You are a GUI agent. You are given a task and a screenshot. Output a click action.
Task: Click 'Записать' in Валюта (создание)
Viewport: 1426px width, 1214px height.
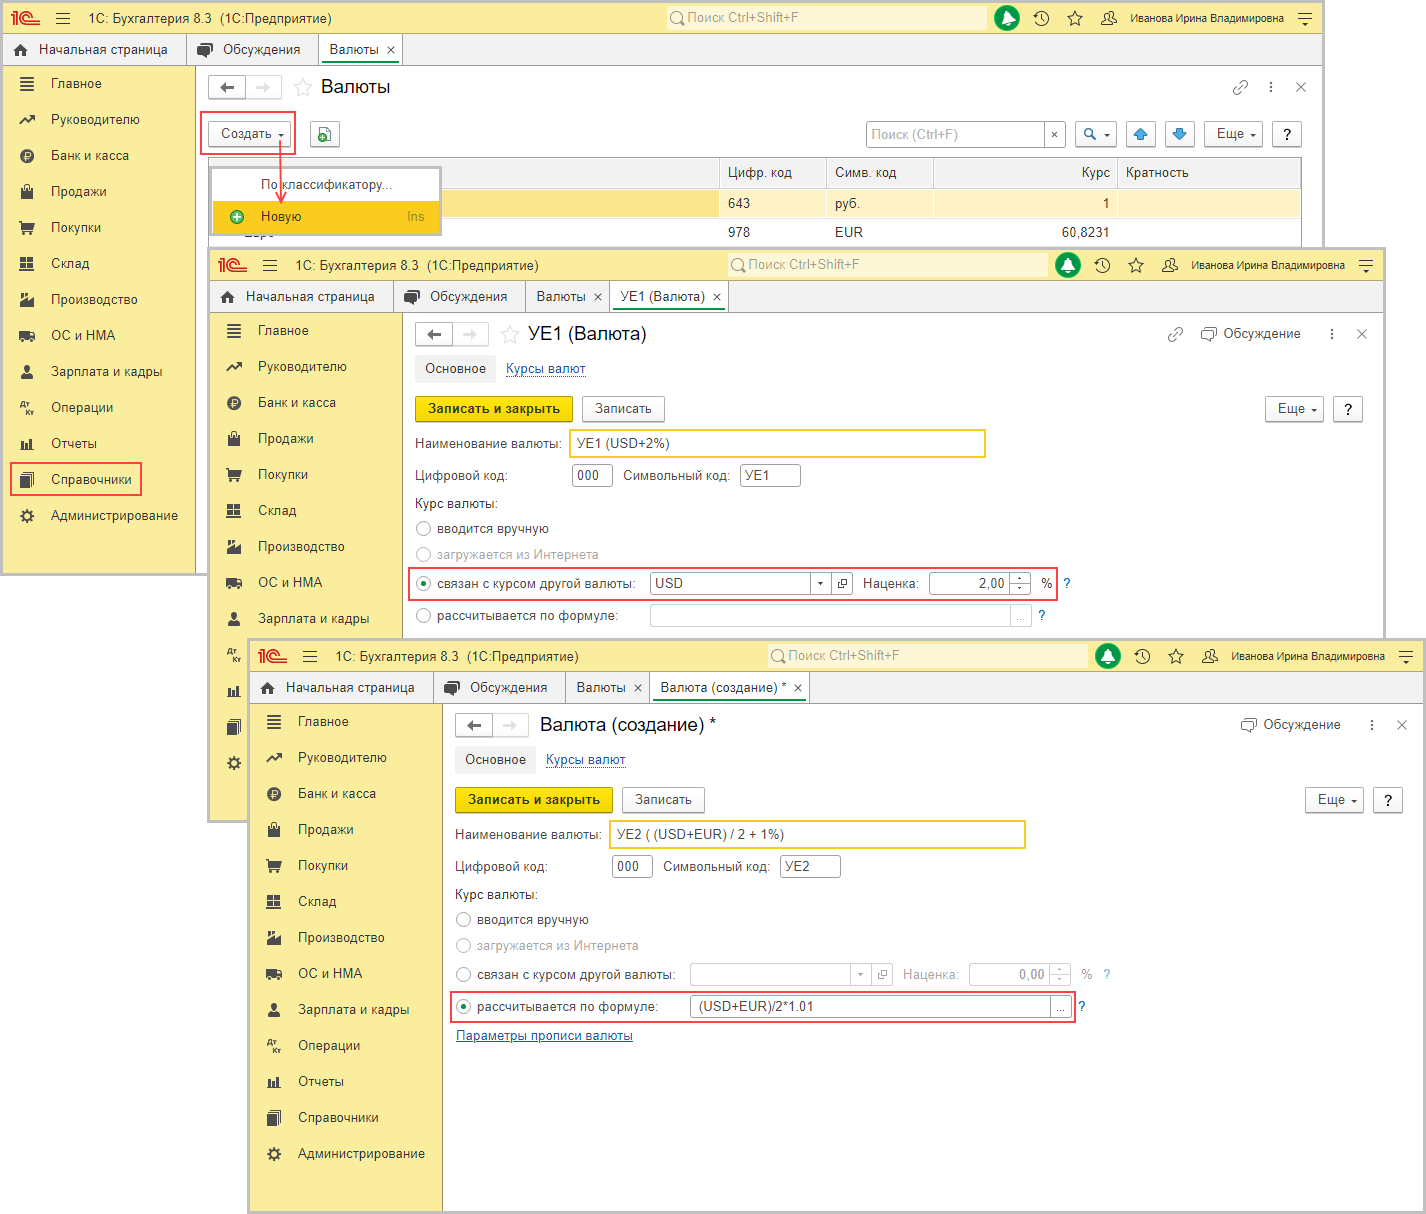pyautogui.click(x=663, y=800)
